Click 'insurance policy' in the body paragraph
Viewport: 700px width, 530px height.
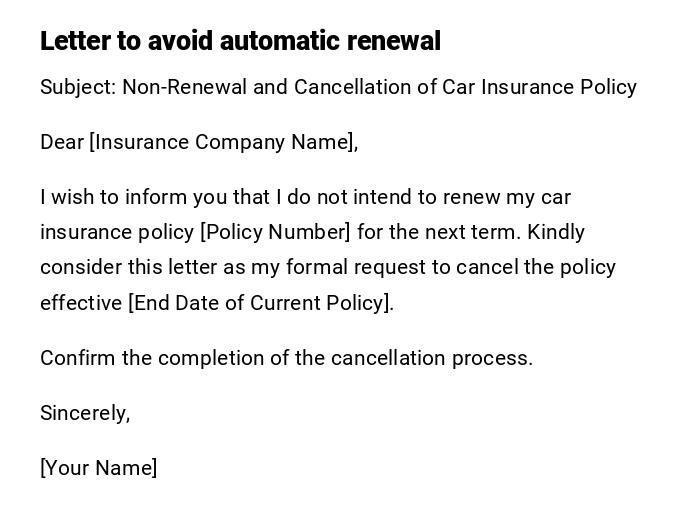coord(117,232)
